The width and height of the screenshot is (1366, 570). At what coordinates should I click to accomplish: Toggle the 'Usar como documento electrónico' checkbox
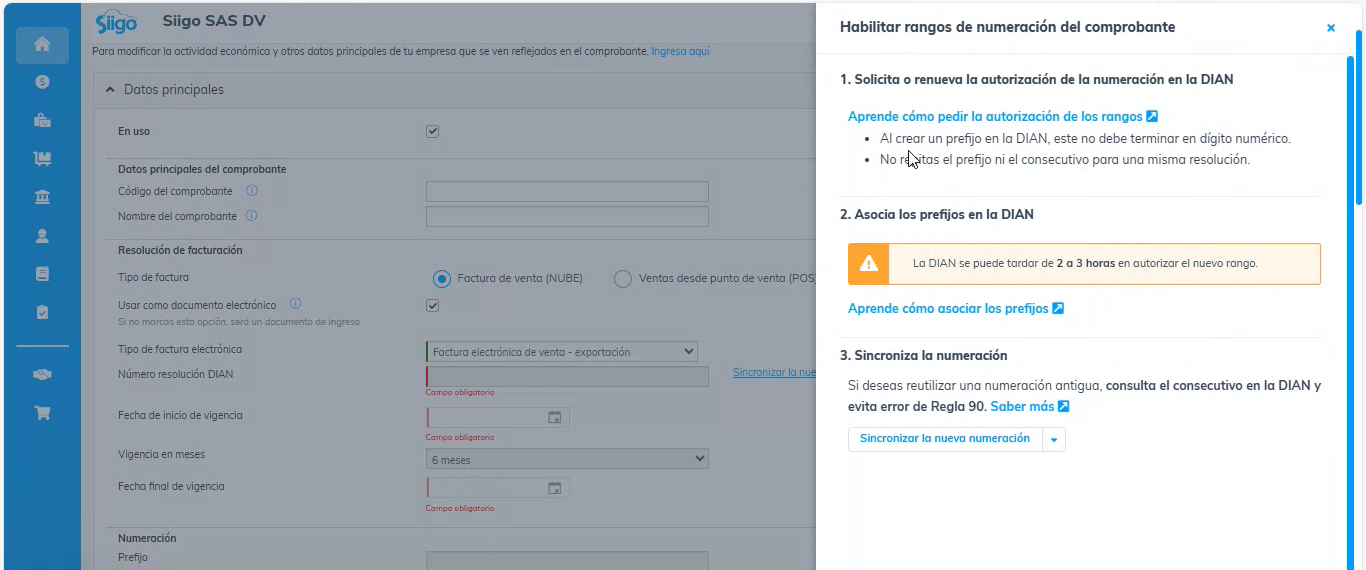433,305
